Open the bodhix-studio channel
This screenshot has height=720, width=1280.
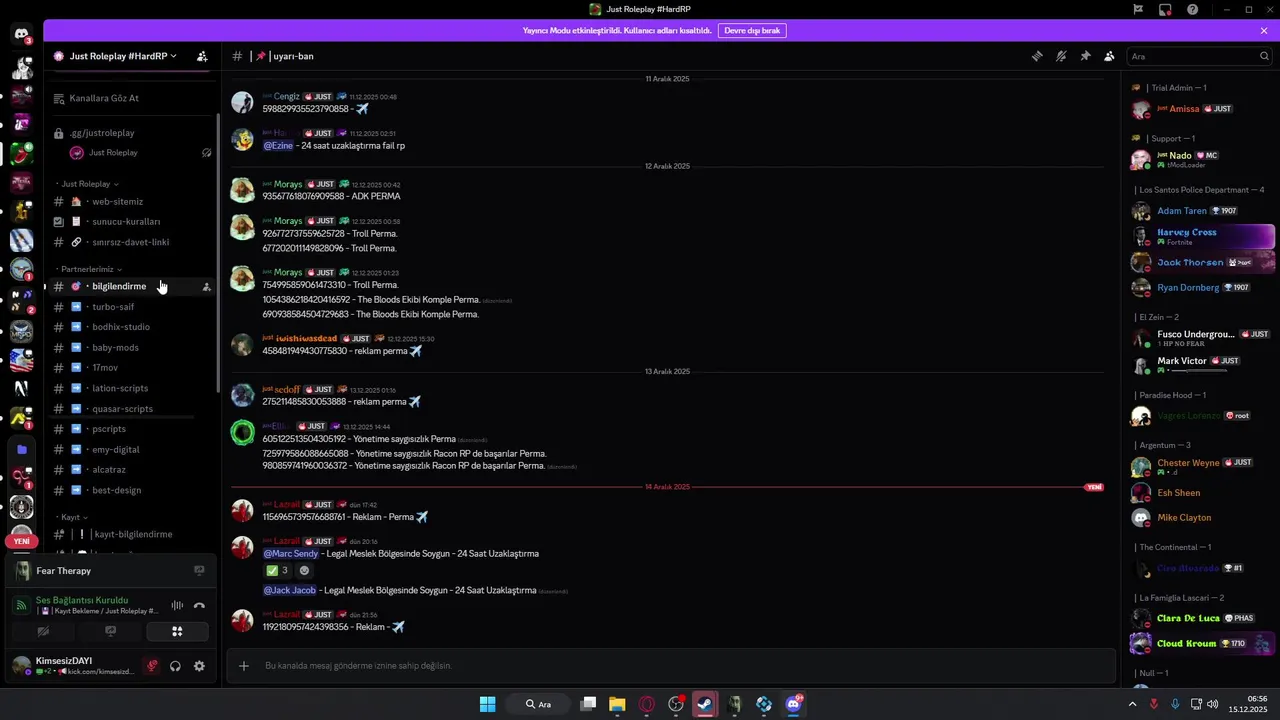coord(130,327)
